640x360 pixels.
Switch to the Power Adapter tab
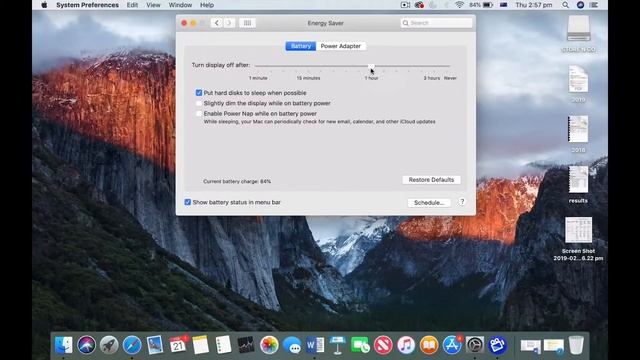click(x=341, y=46)
